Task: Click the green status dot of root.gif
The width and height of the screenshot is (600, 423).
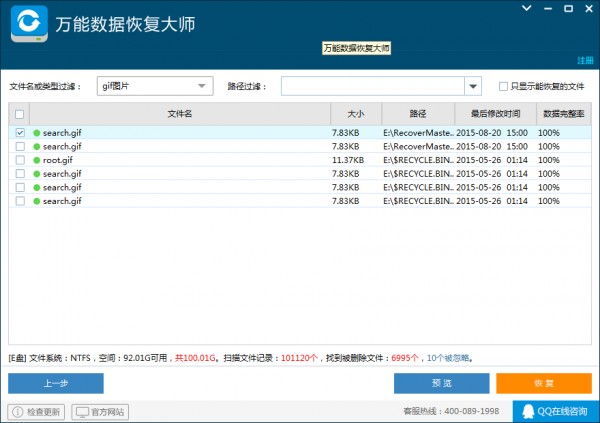Action: [x=37, y=160]
